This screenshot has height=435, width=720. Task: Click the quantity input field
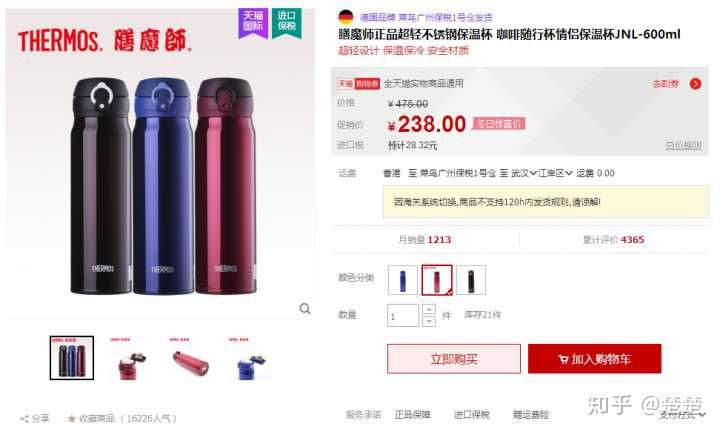pos(403,316)
